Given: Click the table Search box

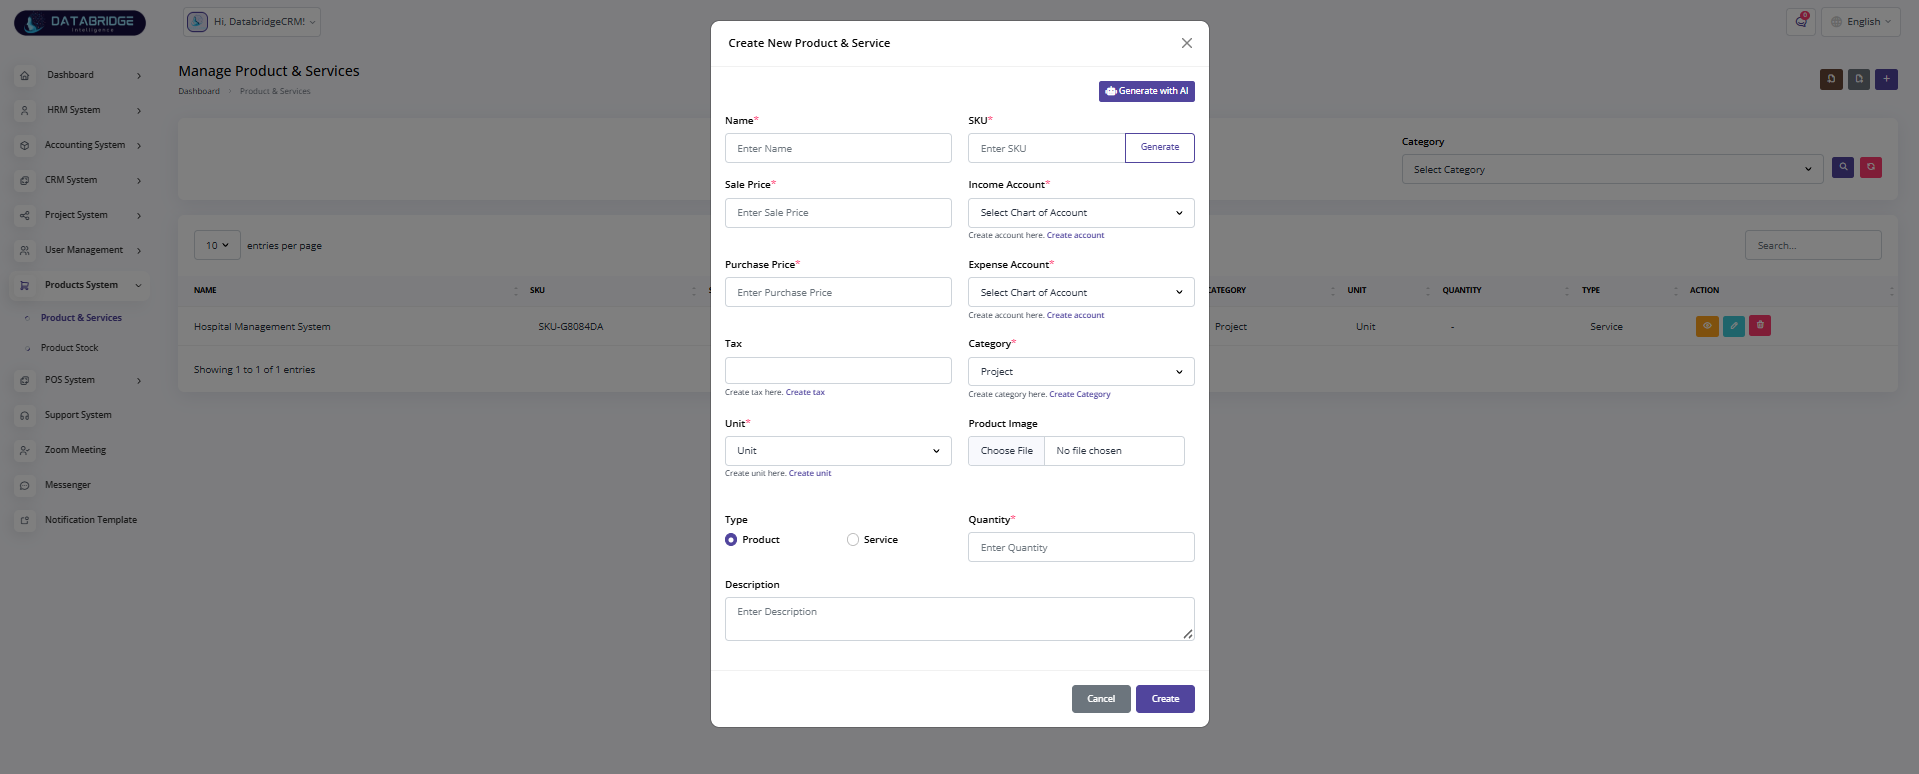Looking at the screenshot, I should click(x=1813, y=245).
